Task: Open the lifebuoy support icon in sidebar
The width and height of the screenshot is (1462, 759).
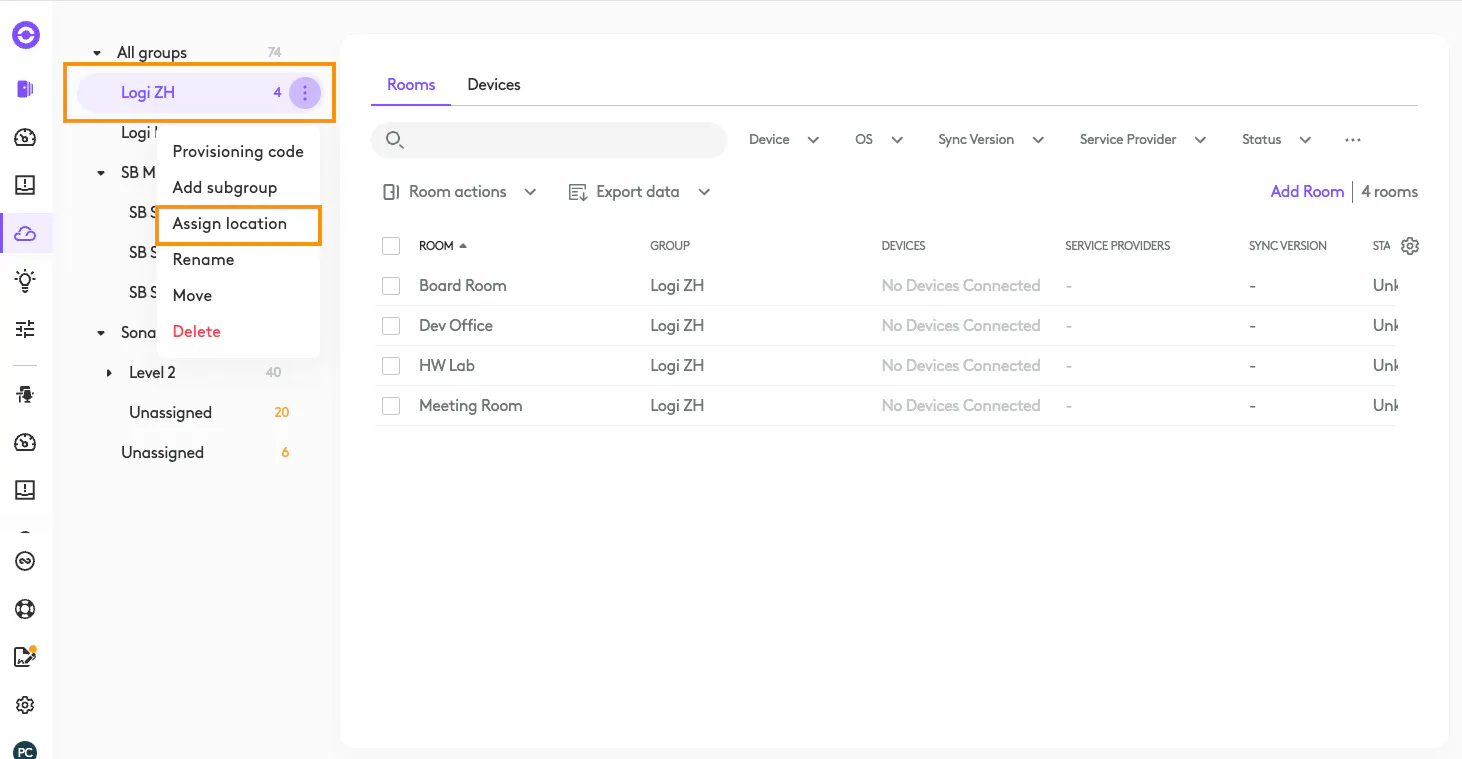Action: point(26,609)
